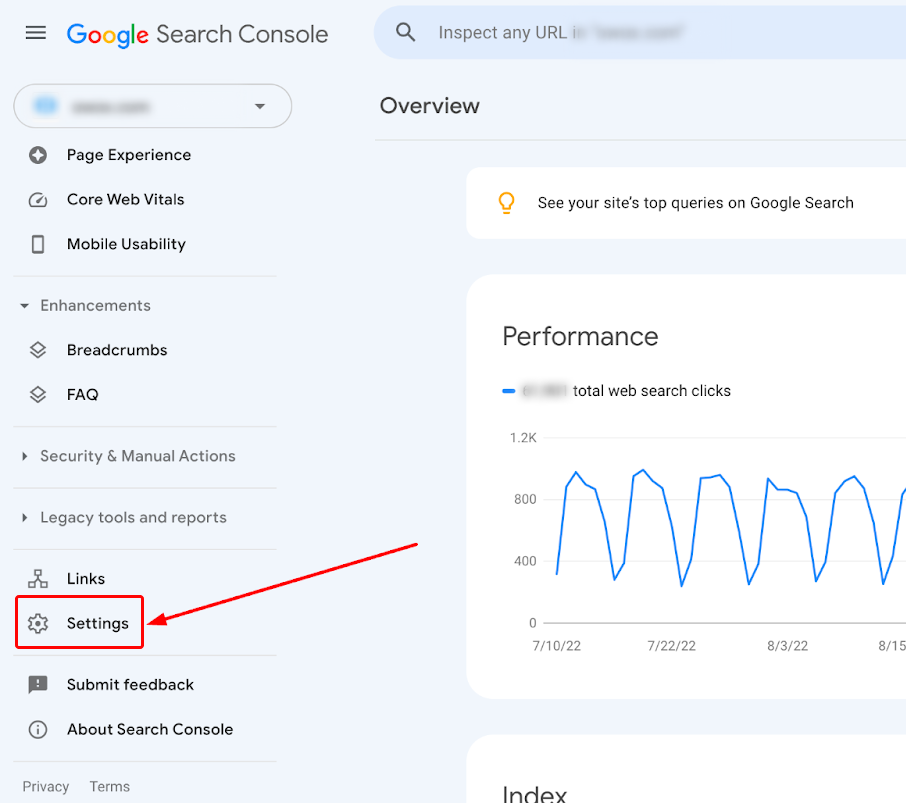Click the About info icon

(38, 730)
